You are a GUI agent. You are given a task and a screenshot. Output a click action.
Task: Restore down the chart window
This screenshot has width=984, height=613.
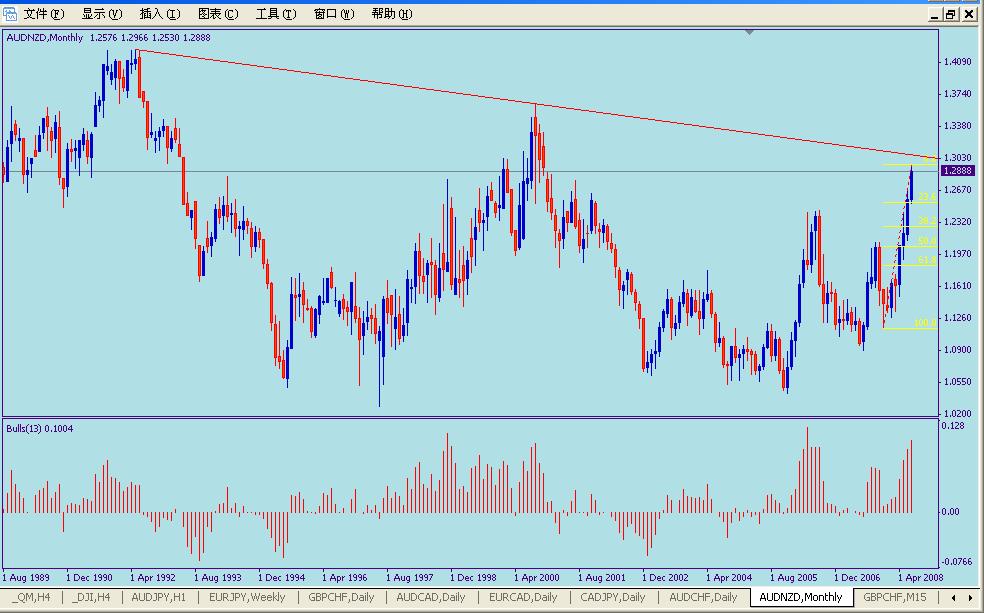[951, 14]
